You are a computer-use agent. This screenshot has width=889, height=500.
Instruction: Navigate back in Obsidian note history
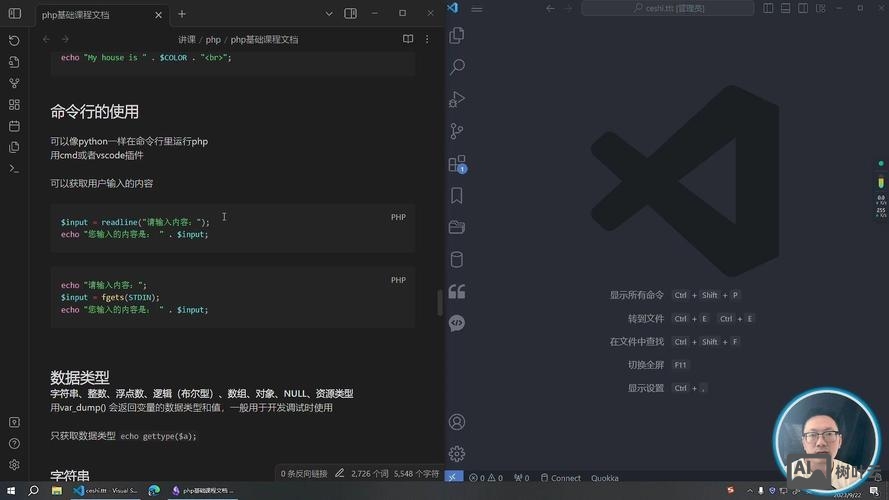point(46,39)
